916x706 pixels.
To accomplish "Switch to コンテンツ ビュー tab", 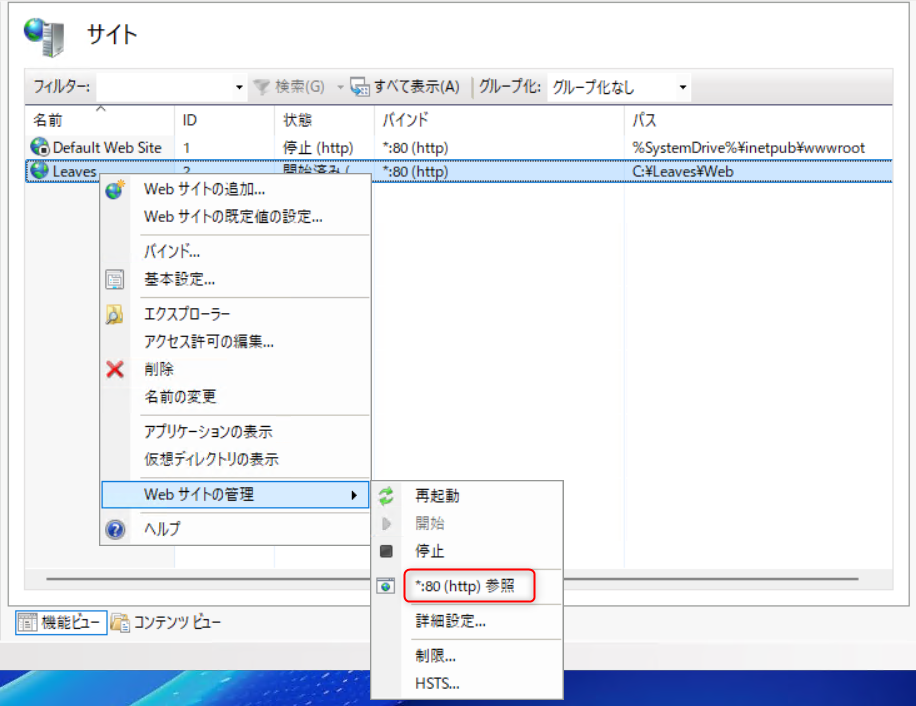I will tap(166, 623).
